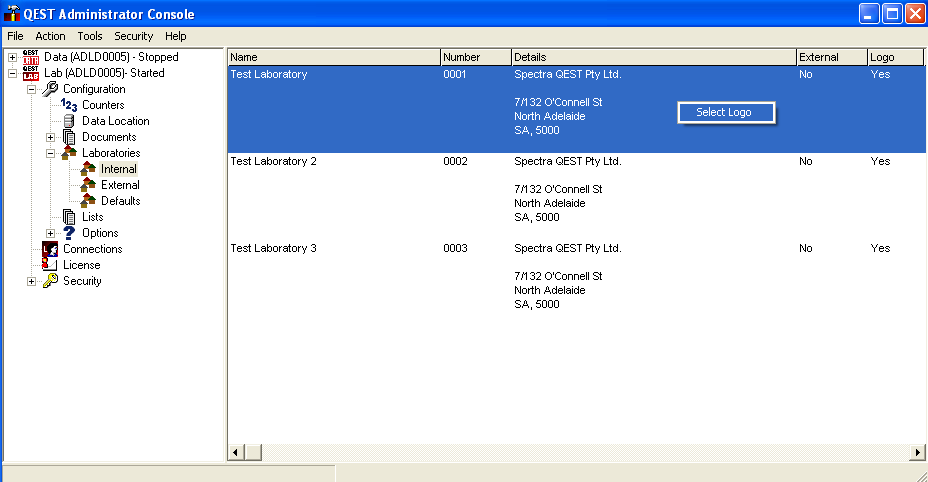Click the Configuration wrench icon
The width and height of the screenshot is (928, 482).
50,89
